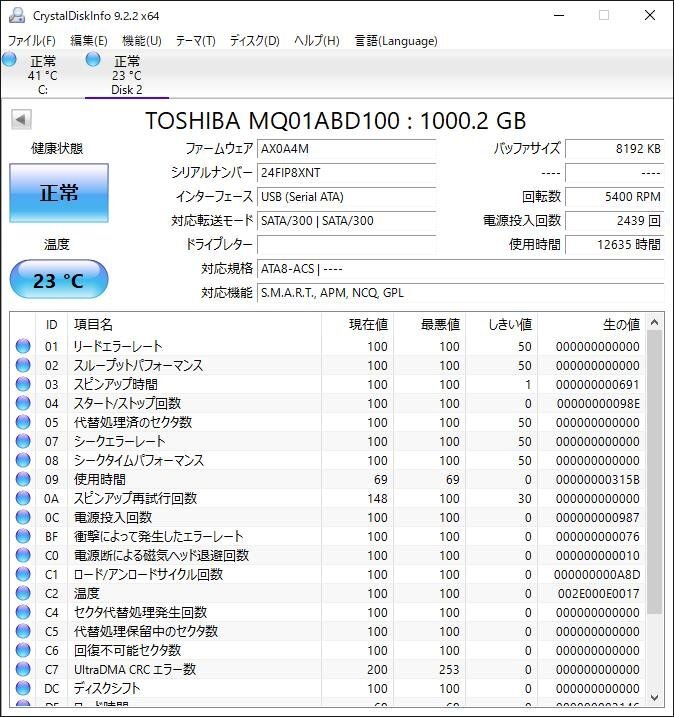The height and width of the screenshot is (717, 674).
Task: Click status orb for ID DC disk shift row
Action: click(23, 688)
